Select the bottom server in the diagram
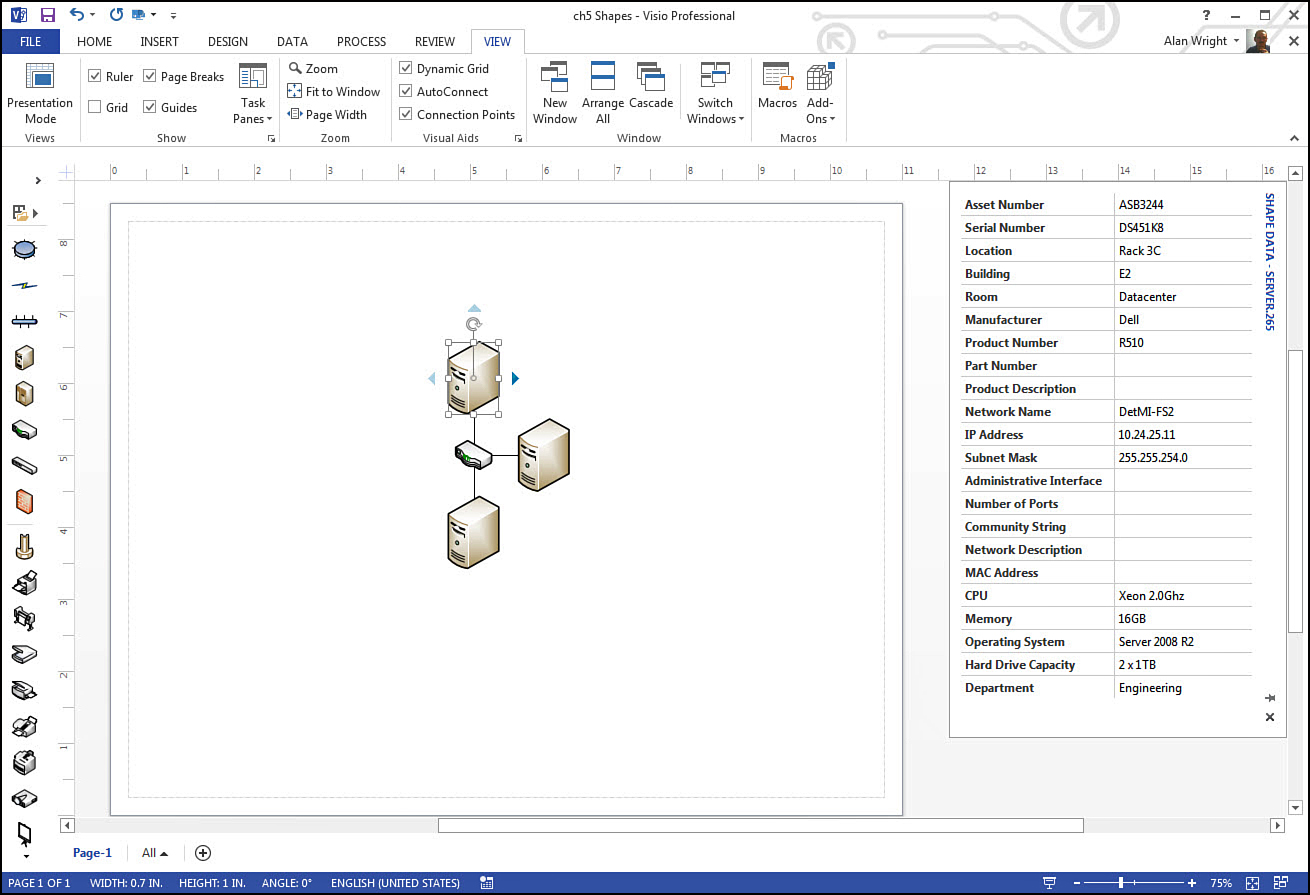Screen dimensions: 1310x895 pos(473,532)
